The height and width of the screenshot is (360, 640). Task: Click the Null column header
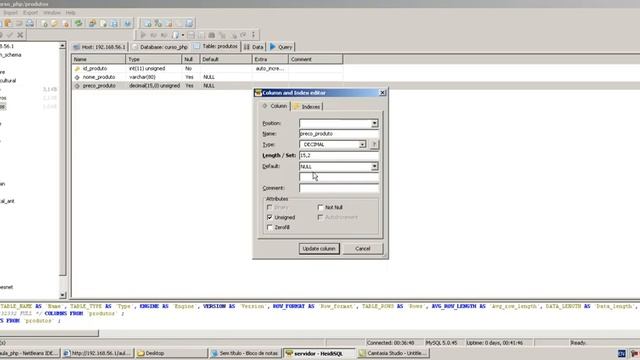pos(190,59)
